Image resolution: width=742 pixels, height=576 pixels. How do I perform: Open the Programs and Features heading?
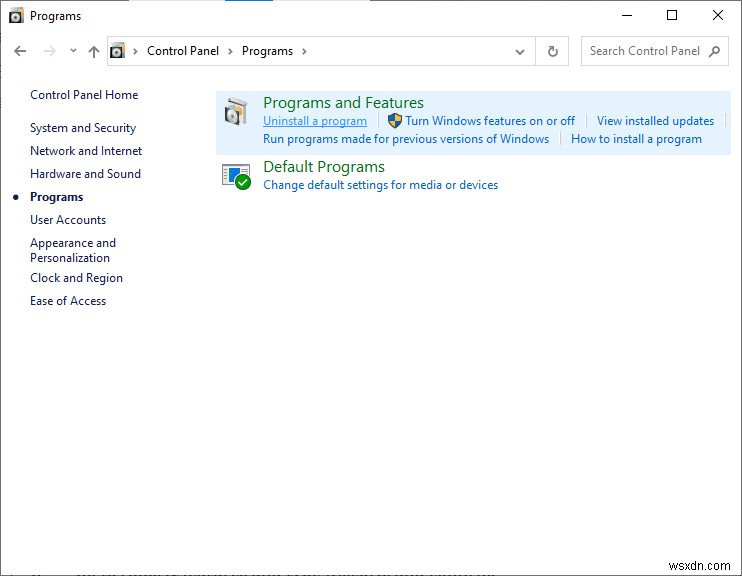point(343,103)
